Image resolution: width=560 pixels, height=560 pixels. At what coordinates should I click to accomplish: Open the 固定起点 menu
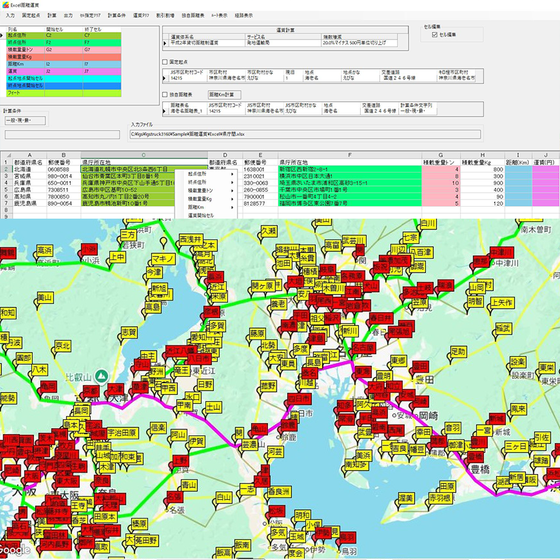(31, 15)
